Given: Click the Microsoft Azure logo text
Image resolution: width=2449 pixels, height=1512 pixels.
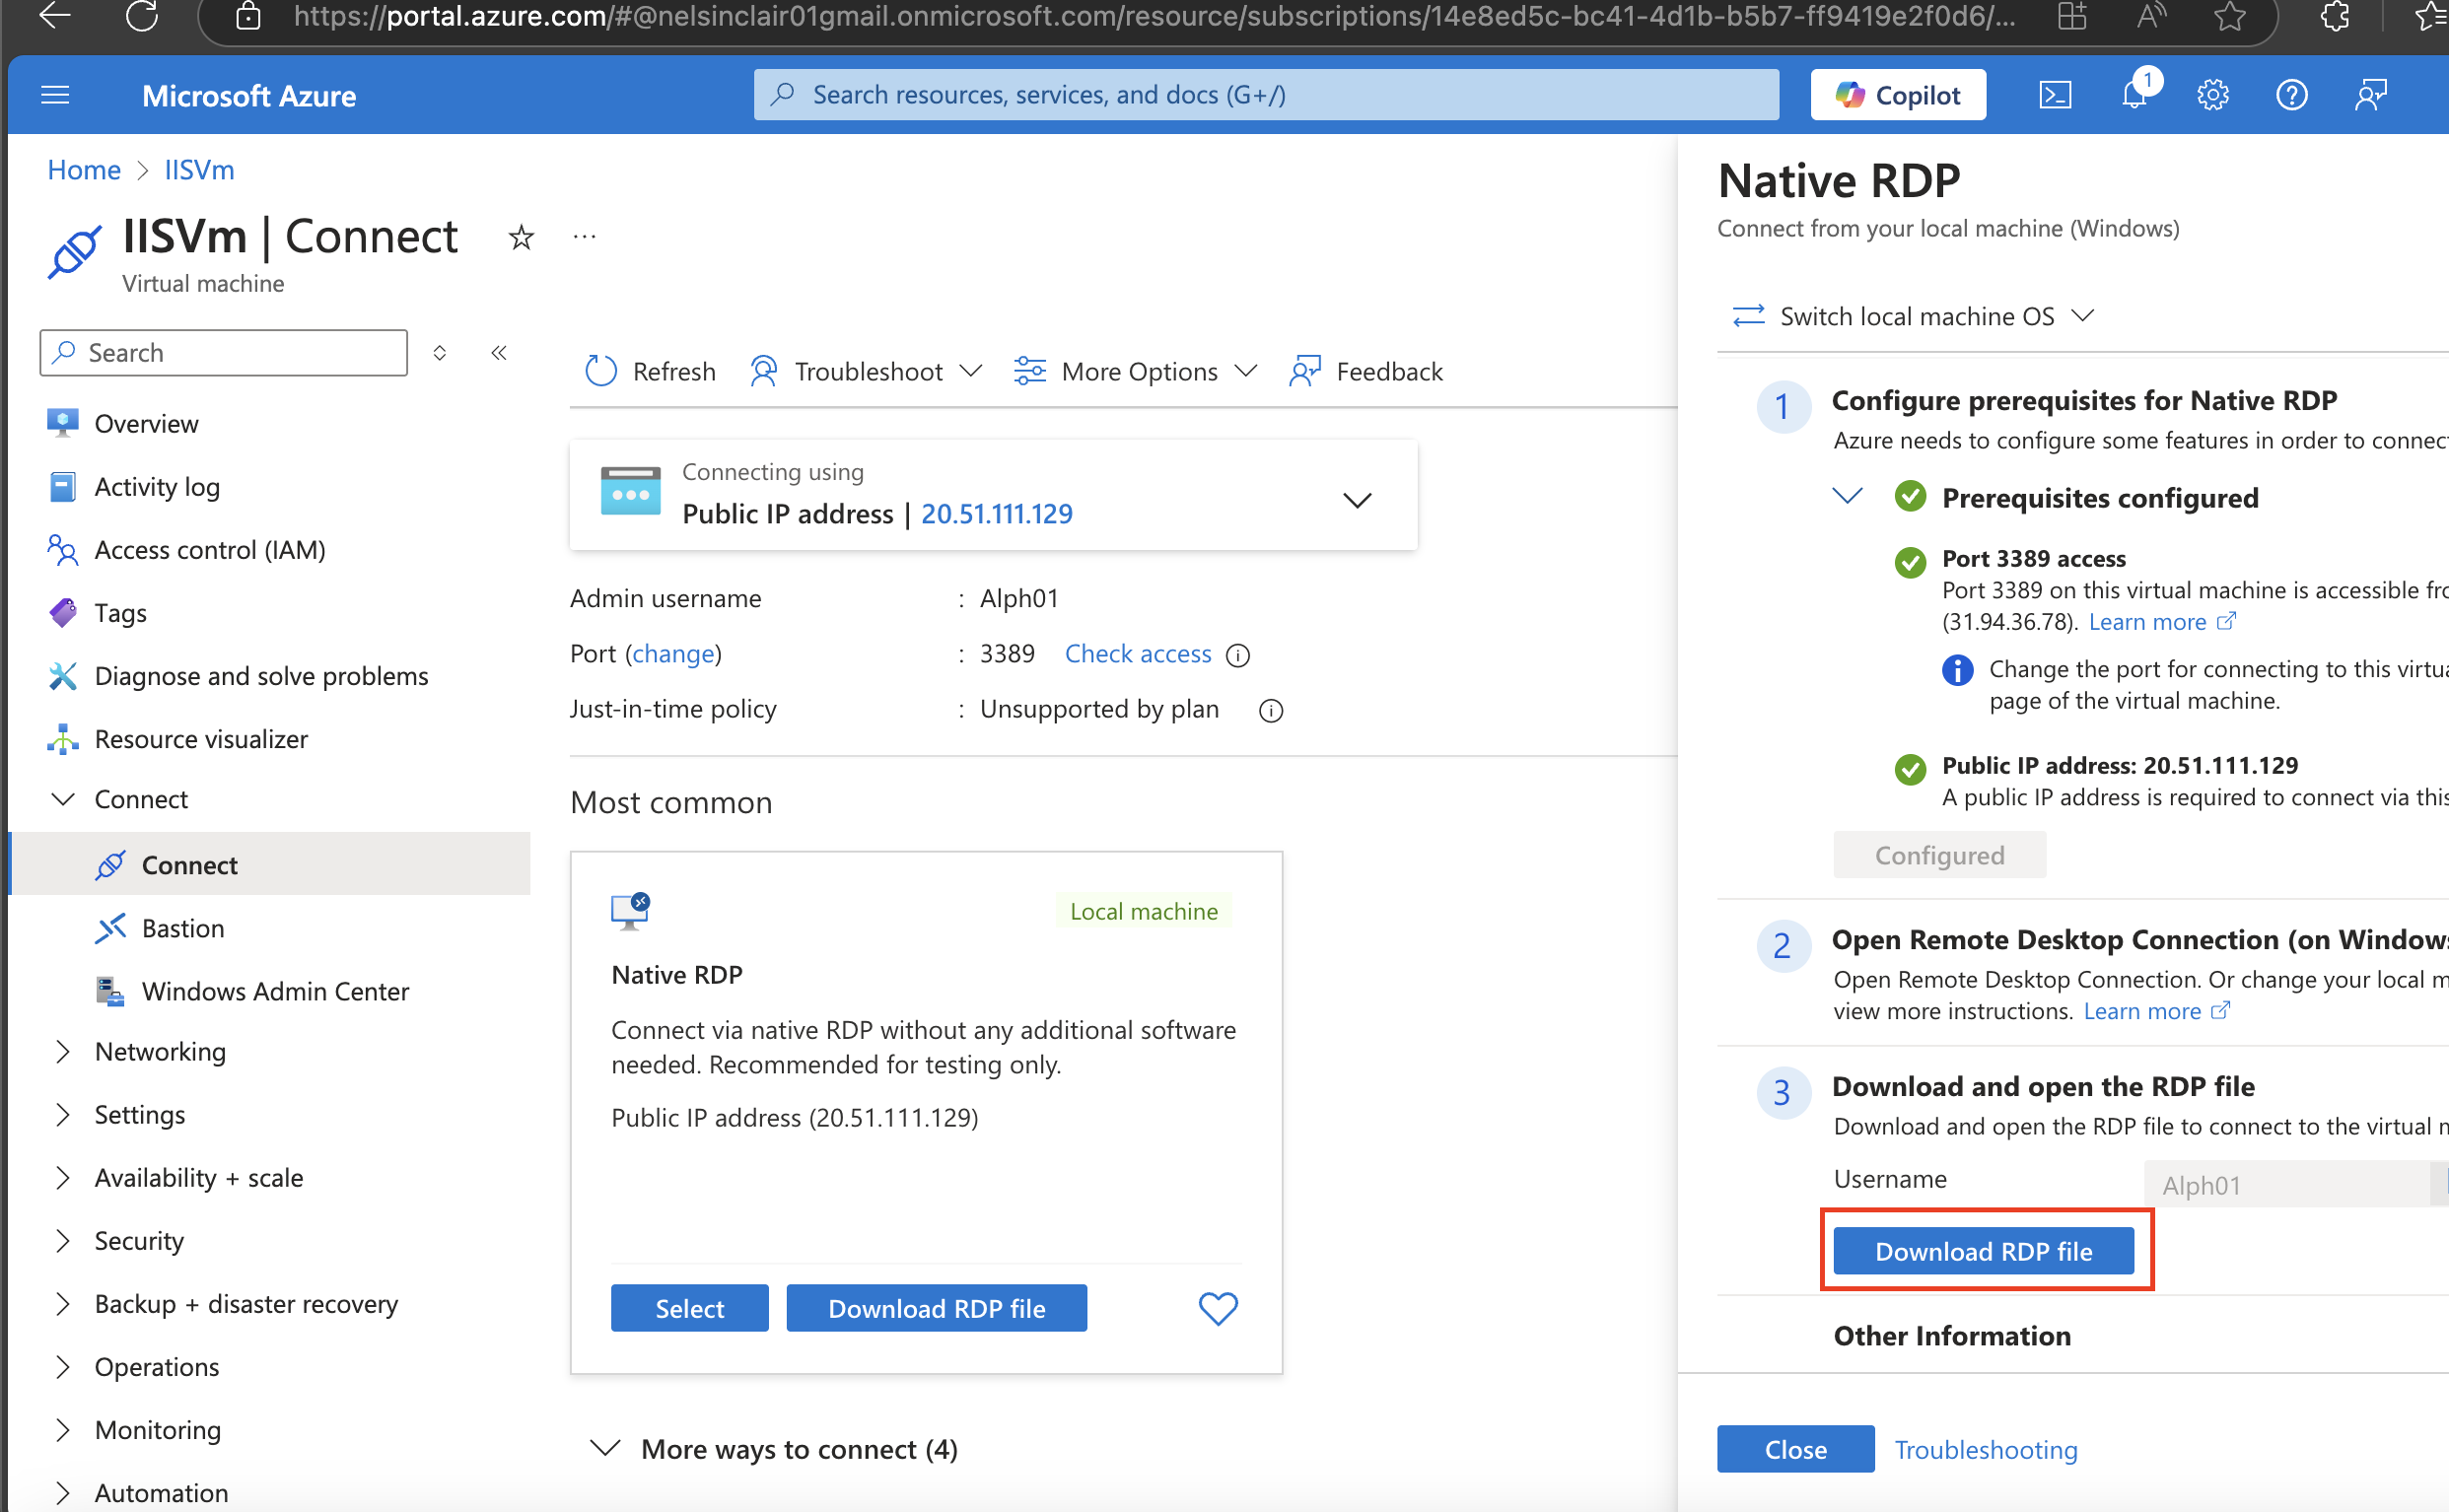Looking at the screenshot, I should [249, 96].
